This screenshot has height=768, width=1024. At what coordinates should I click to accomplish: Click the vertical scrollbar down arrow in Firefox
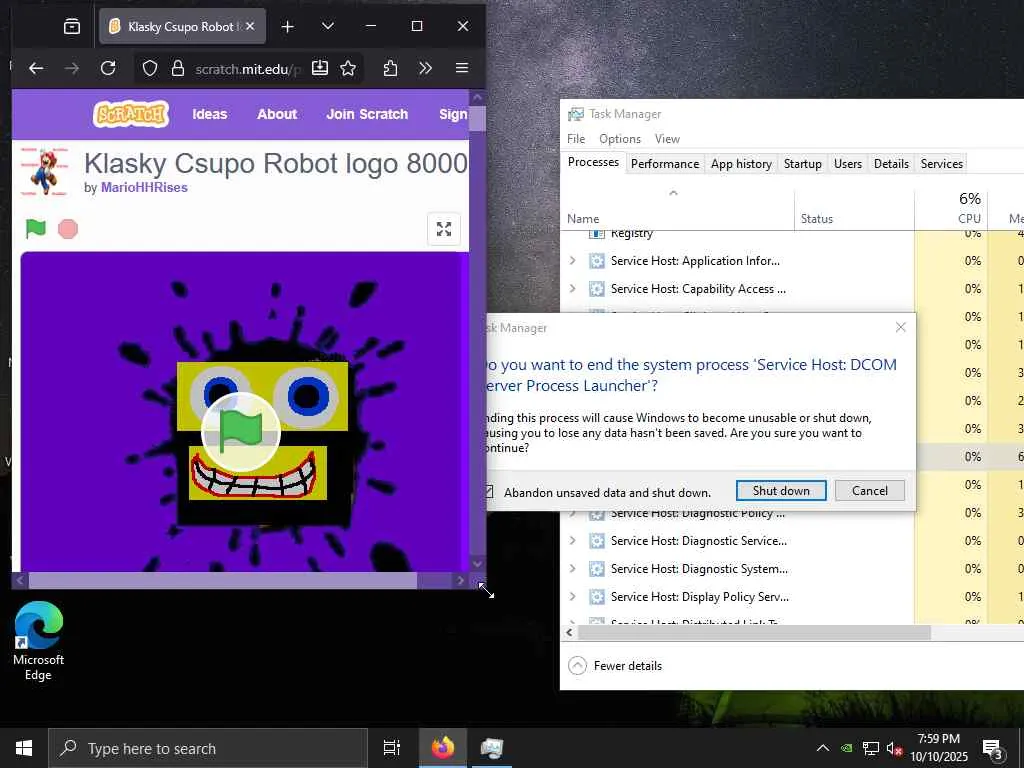click(x=477, y=563)
